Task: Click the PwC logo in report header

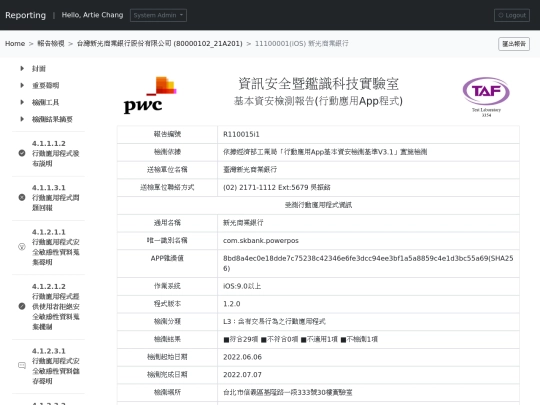Action: [x=150, y=95]
